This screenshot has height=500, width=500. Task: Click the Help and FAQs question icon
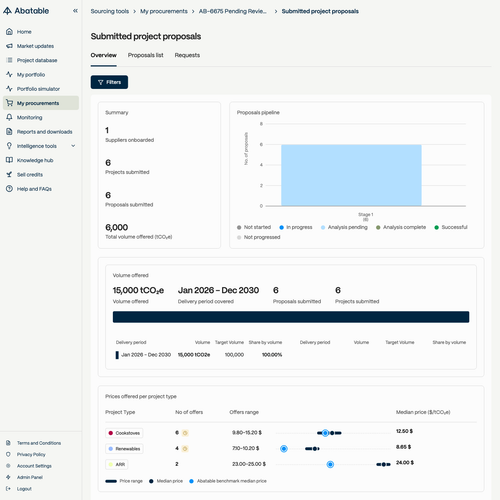click(9, 189)
